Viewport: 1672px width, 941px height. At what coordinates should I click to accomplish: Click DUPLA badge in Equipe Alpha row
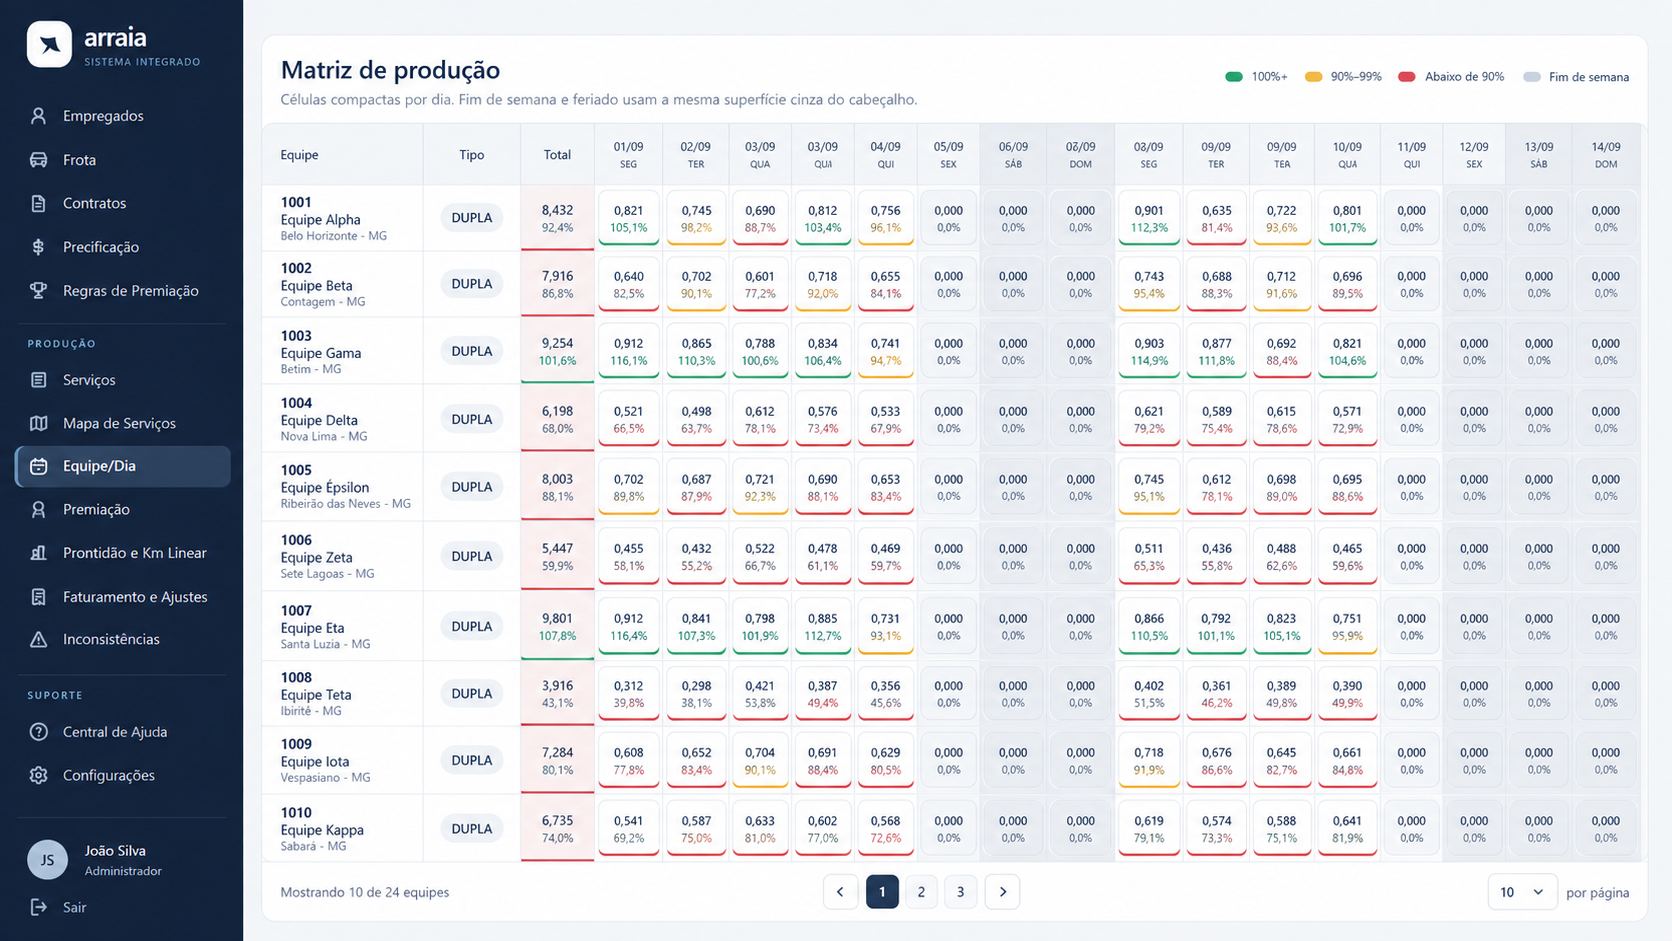[472, 218]
